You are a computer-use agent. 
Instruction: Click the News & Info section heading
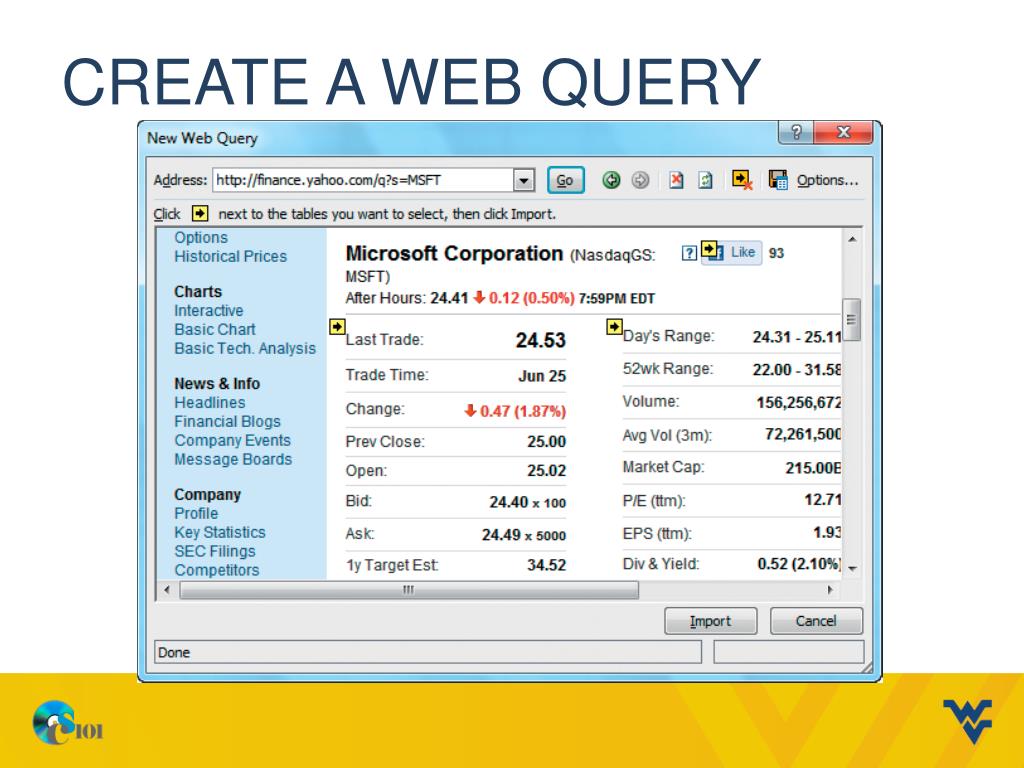point(217,384)
